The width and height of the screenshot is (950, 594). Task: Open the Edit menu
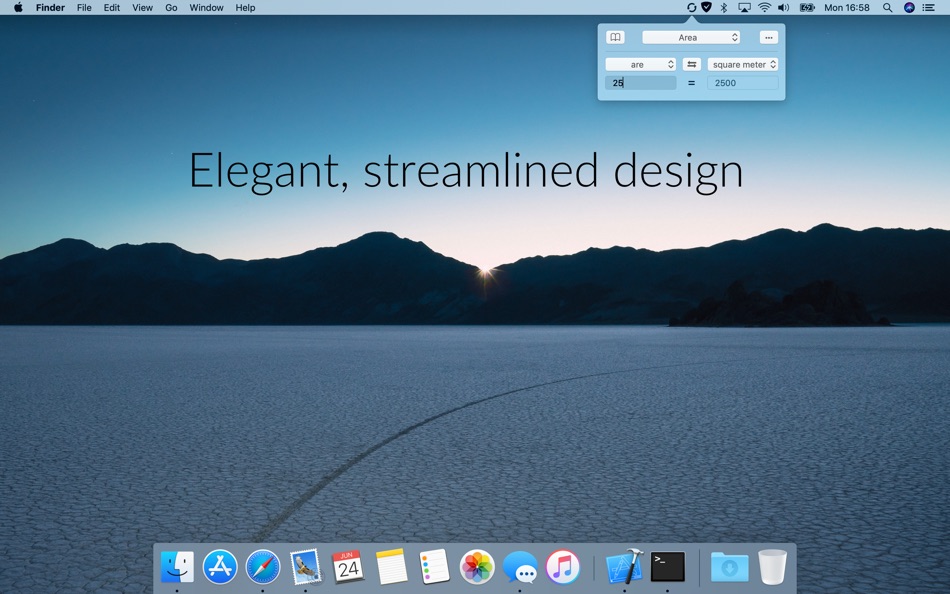tap(111, 8)
